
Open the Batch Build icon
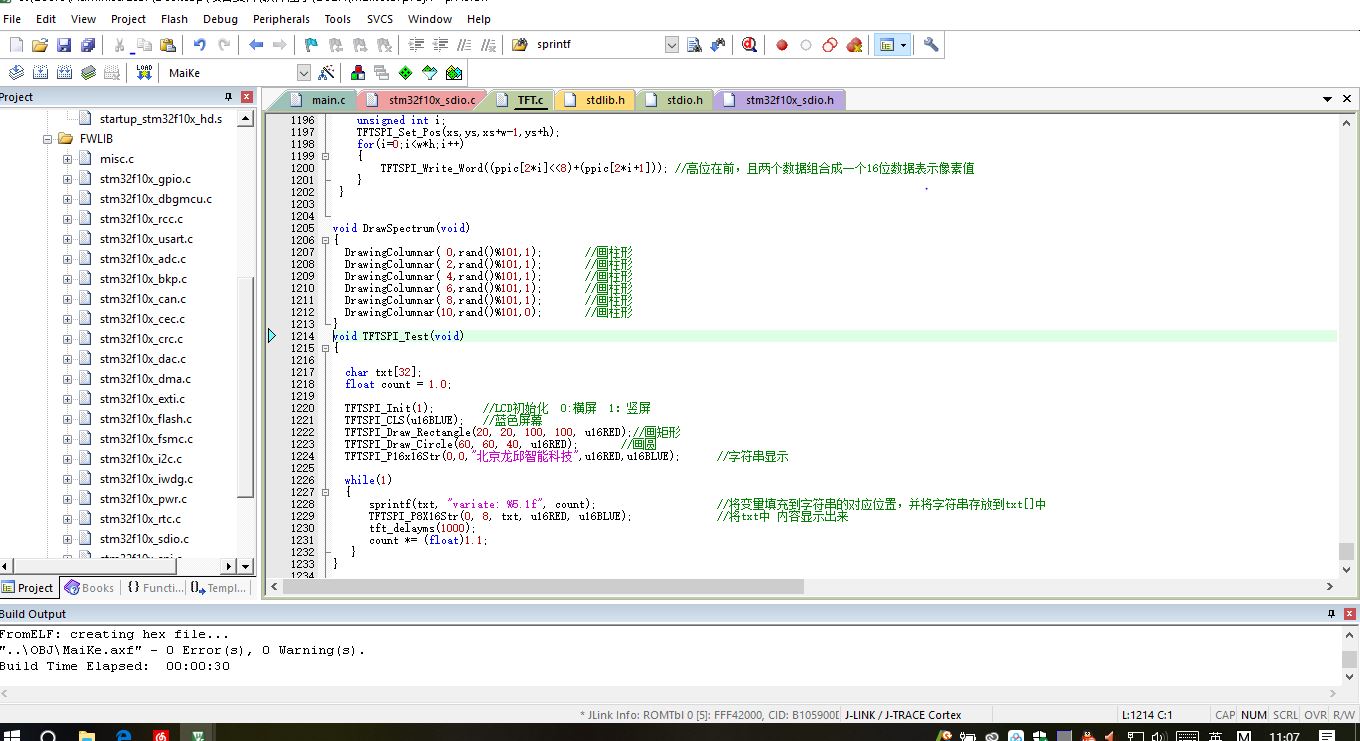(x=88, y=73)
